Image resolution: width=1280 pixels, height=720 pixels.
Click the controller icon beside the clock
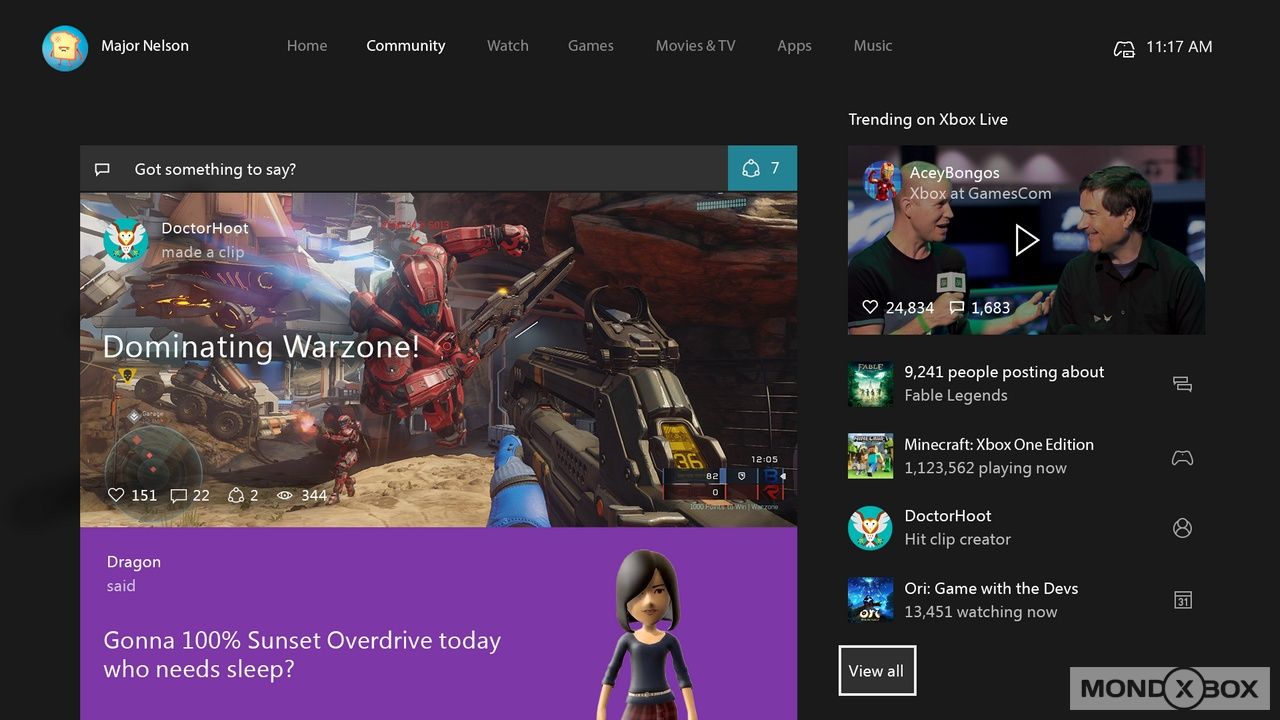pyautogui.click(x=1124, y=48)
